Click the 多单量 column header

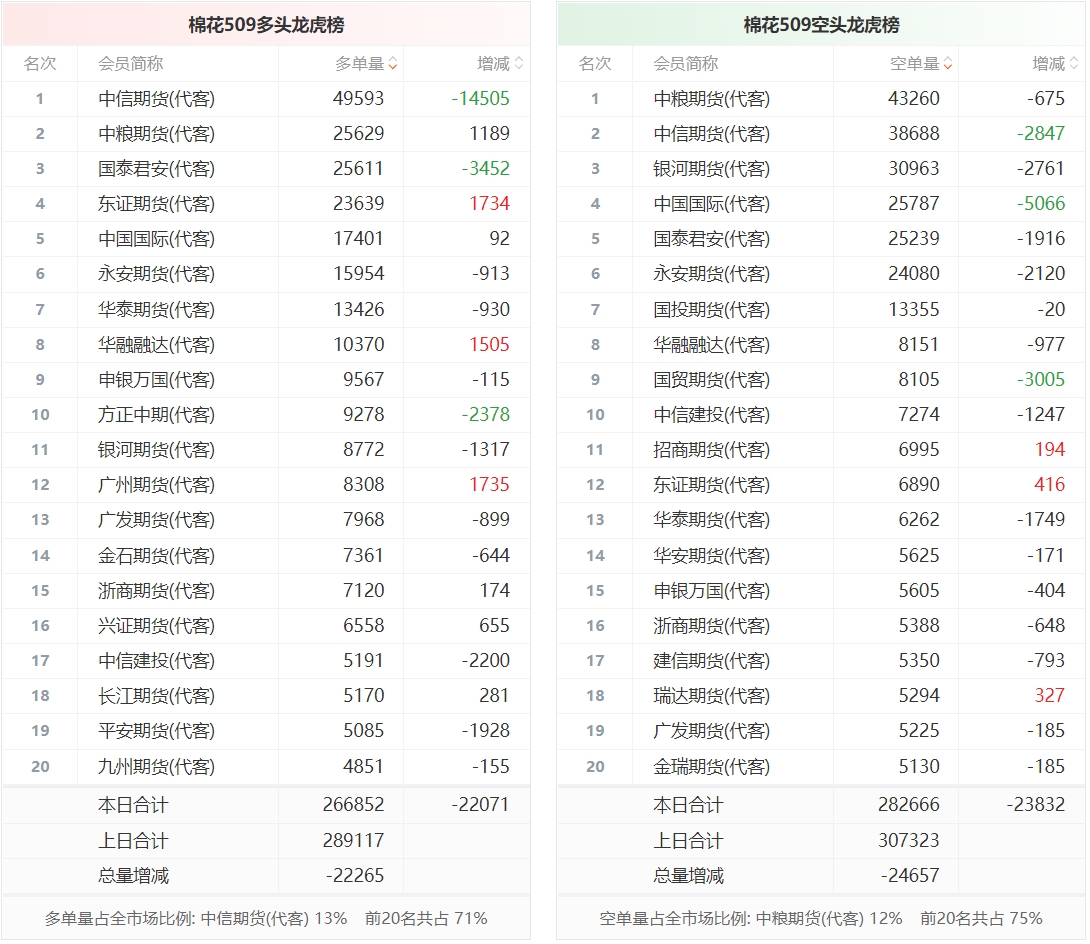coord(359,64)
